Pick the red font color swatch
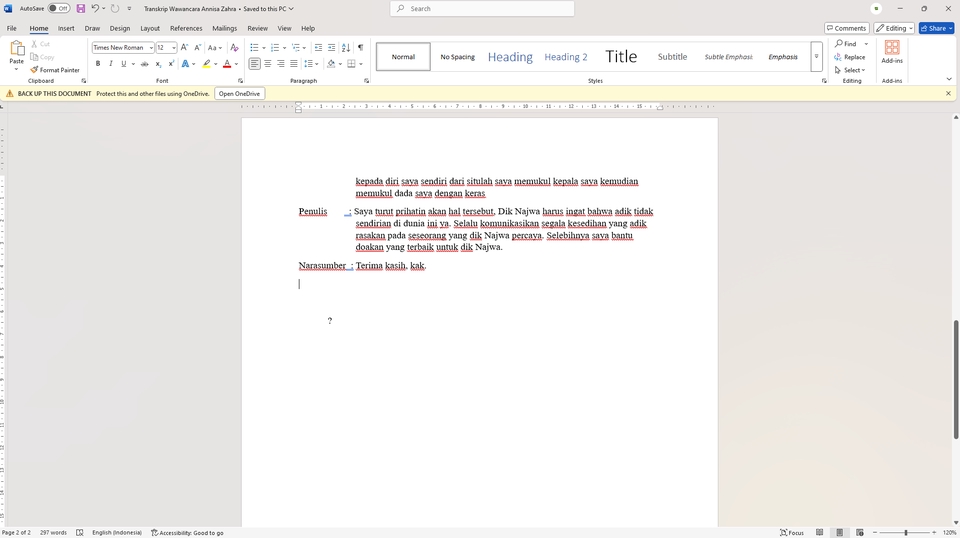This screenshot has height=538, width=960. coord(227,64)
